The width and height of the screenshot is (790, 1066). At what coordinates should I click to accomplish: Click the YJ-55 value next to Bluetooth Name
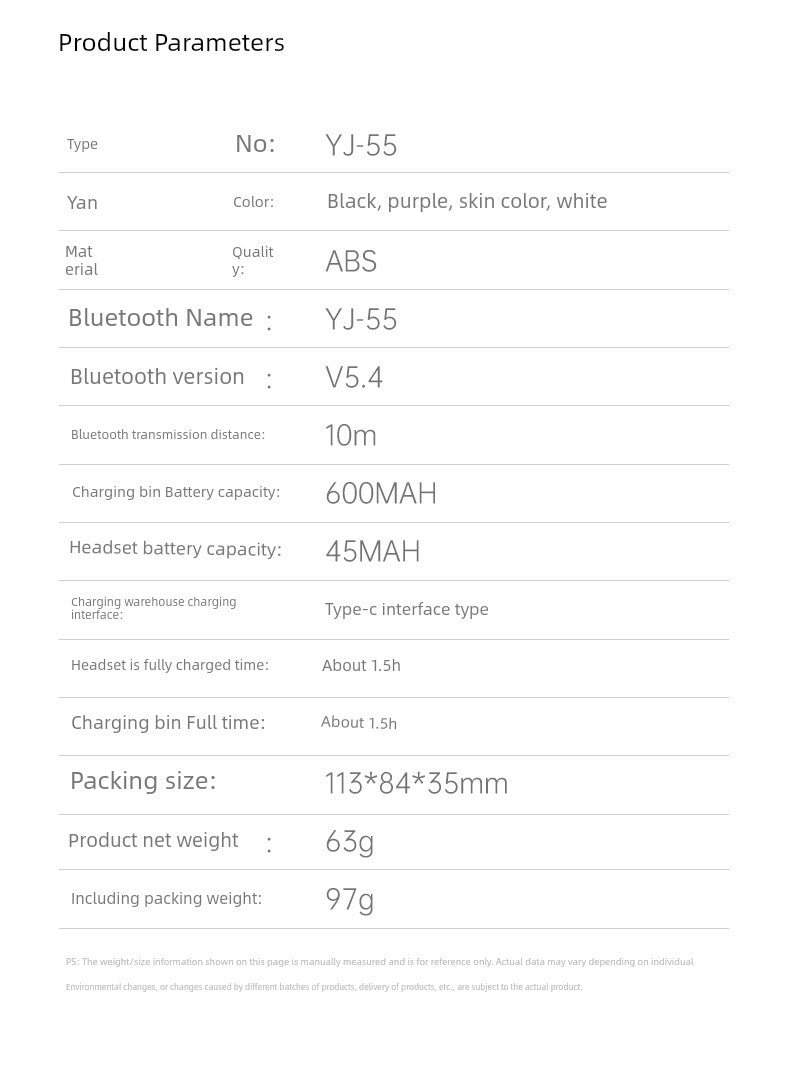[361, 320]
